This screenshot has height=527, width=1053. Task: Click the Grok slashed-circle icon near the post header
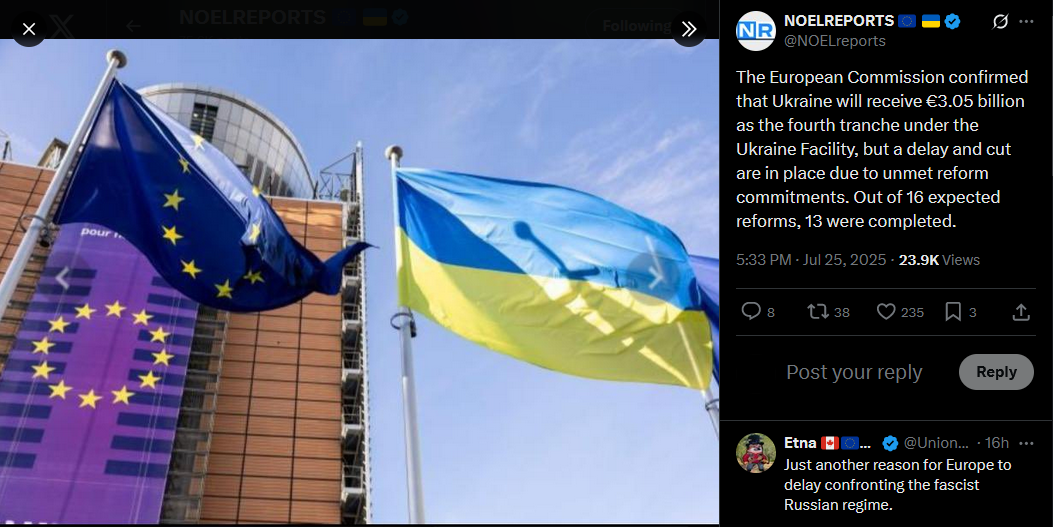click(x=1000, y=21)
